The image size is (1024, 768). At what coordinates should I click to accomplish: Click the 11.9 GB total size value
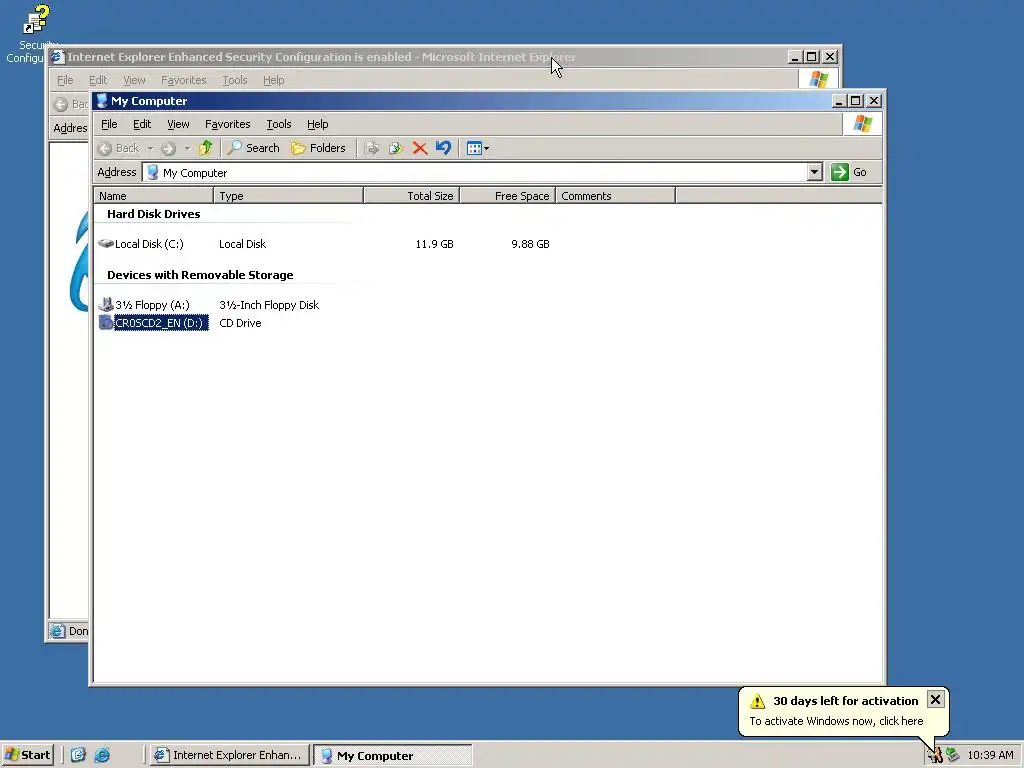[x=434, y=244]
